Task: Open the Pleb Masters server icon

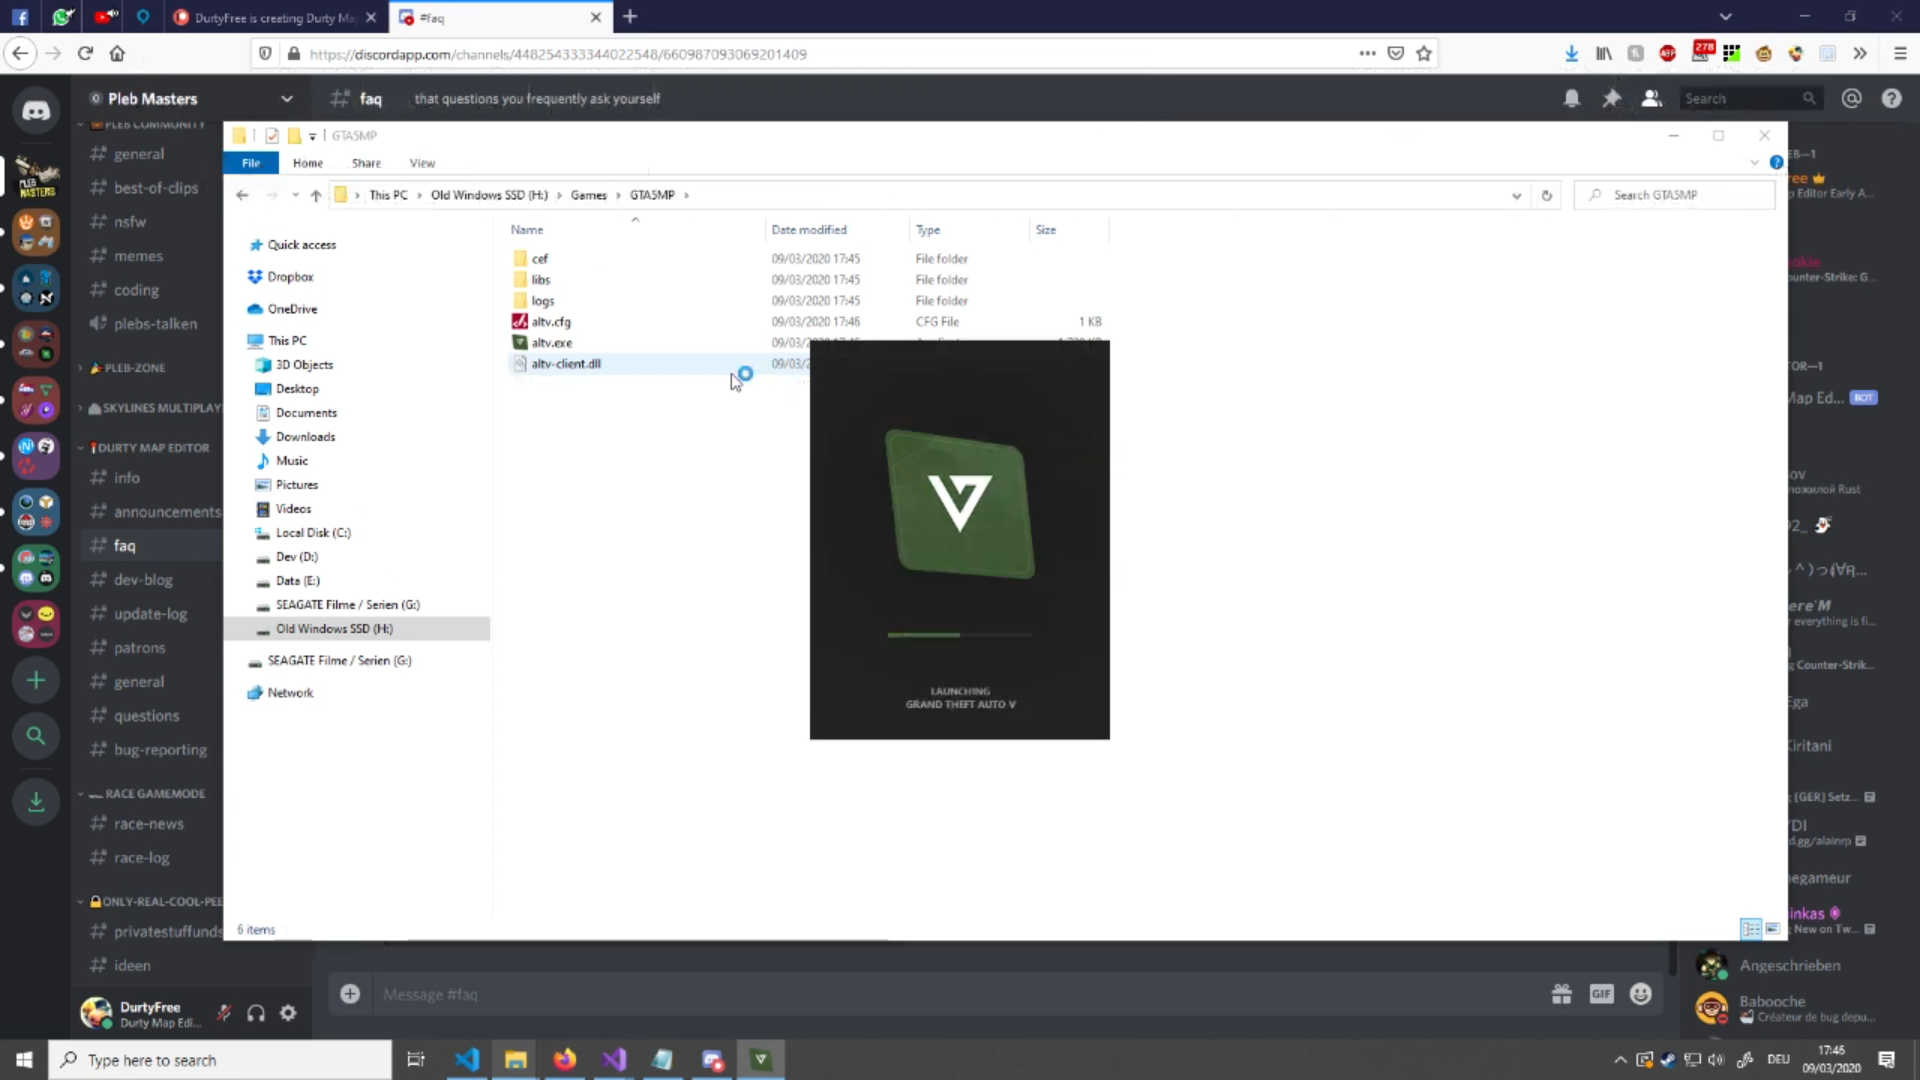Action: pos(36,176)
